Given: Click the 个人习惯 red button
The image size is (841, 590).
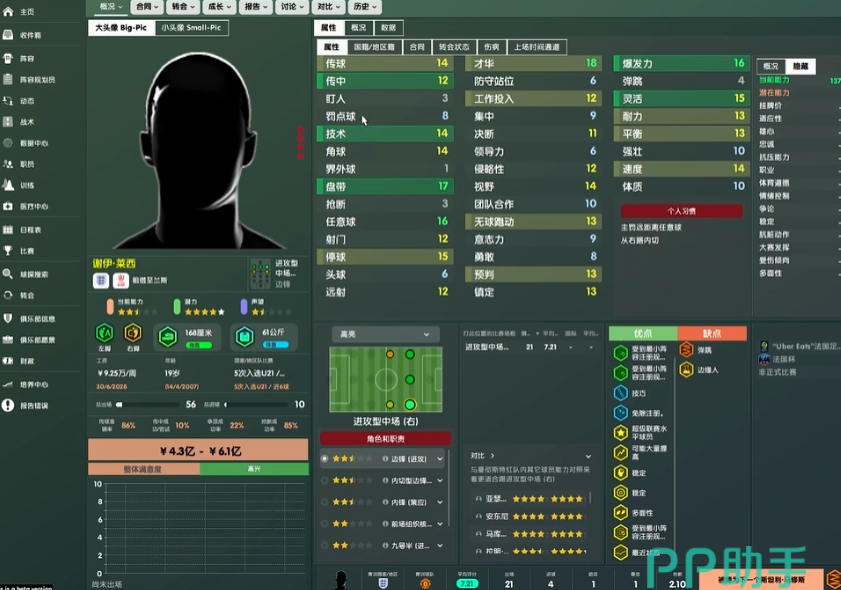Looking at the screenshot, I should [680, 211].
